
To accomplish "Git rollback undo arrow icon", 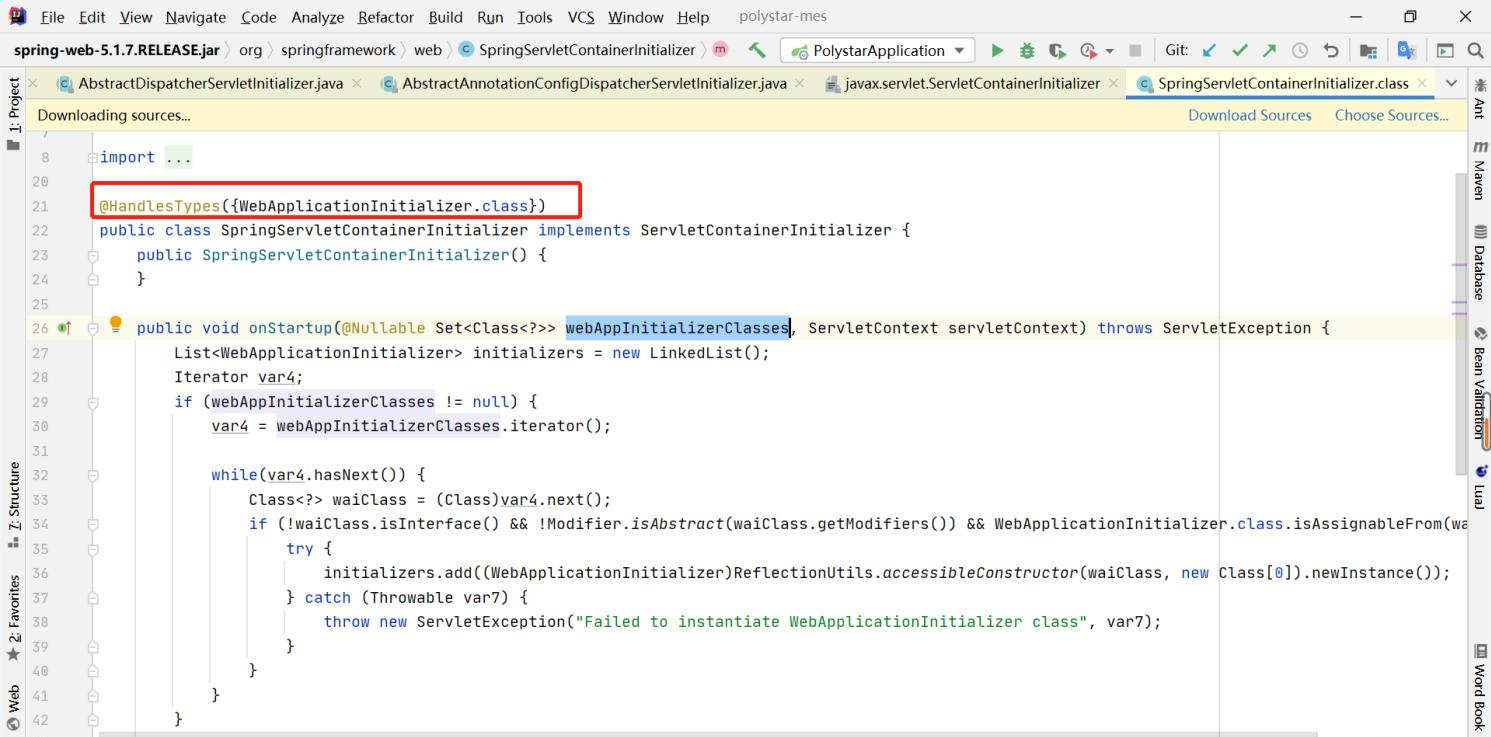I will click(1330, 50).
